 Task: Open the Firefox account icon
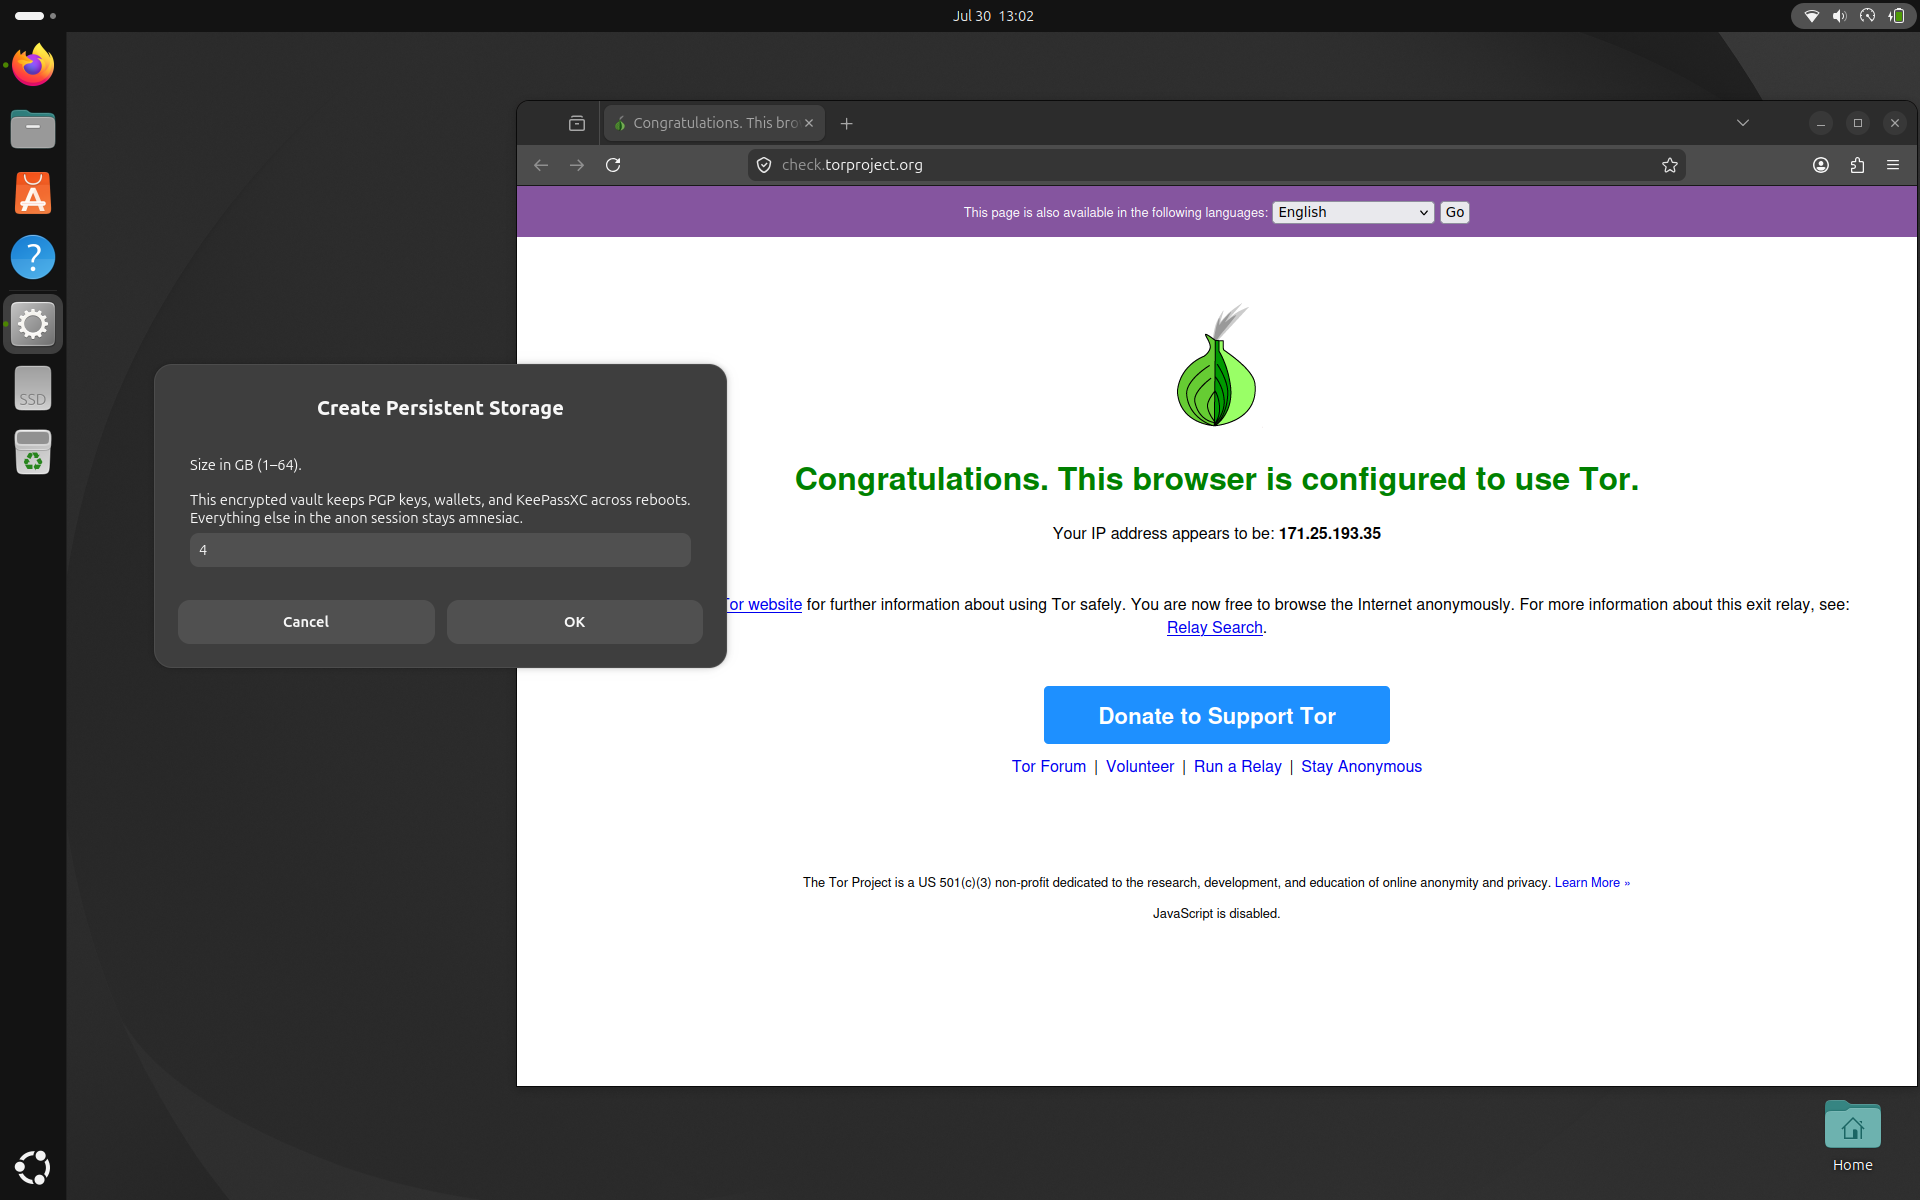[1821, 165]
